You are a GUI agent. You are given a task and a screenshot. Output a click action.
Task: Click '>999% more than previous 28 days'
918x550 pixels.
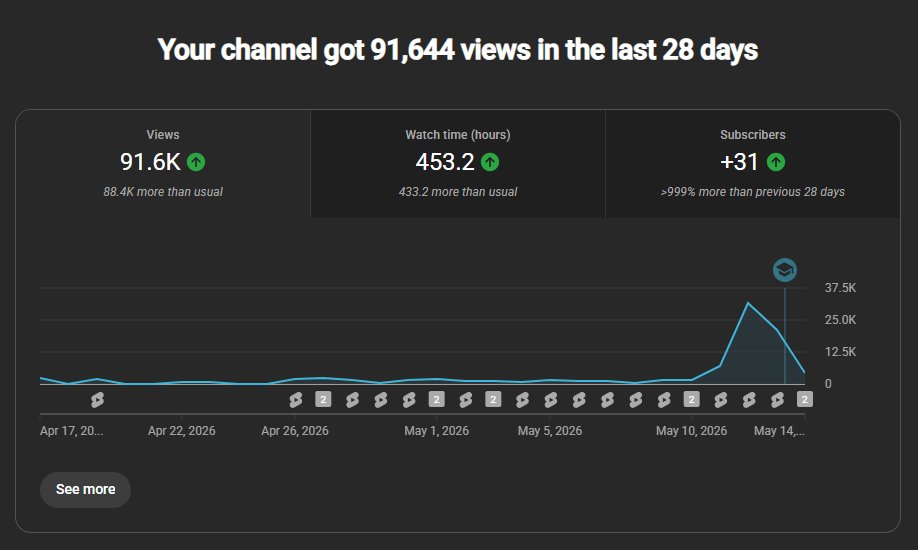tap(753, 192)
